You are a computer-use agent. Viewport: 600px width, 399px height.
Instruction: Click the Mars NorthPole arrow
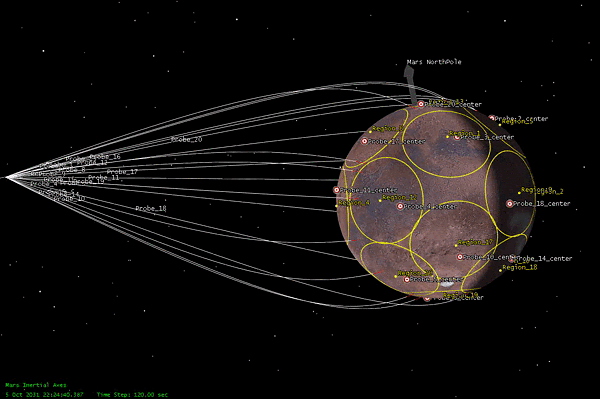pyautogui.click(x=411, y=84)
